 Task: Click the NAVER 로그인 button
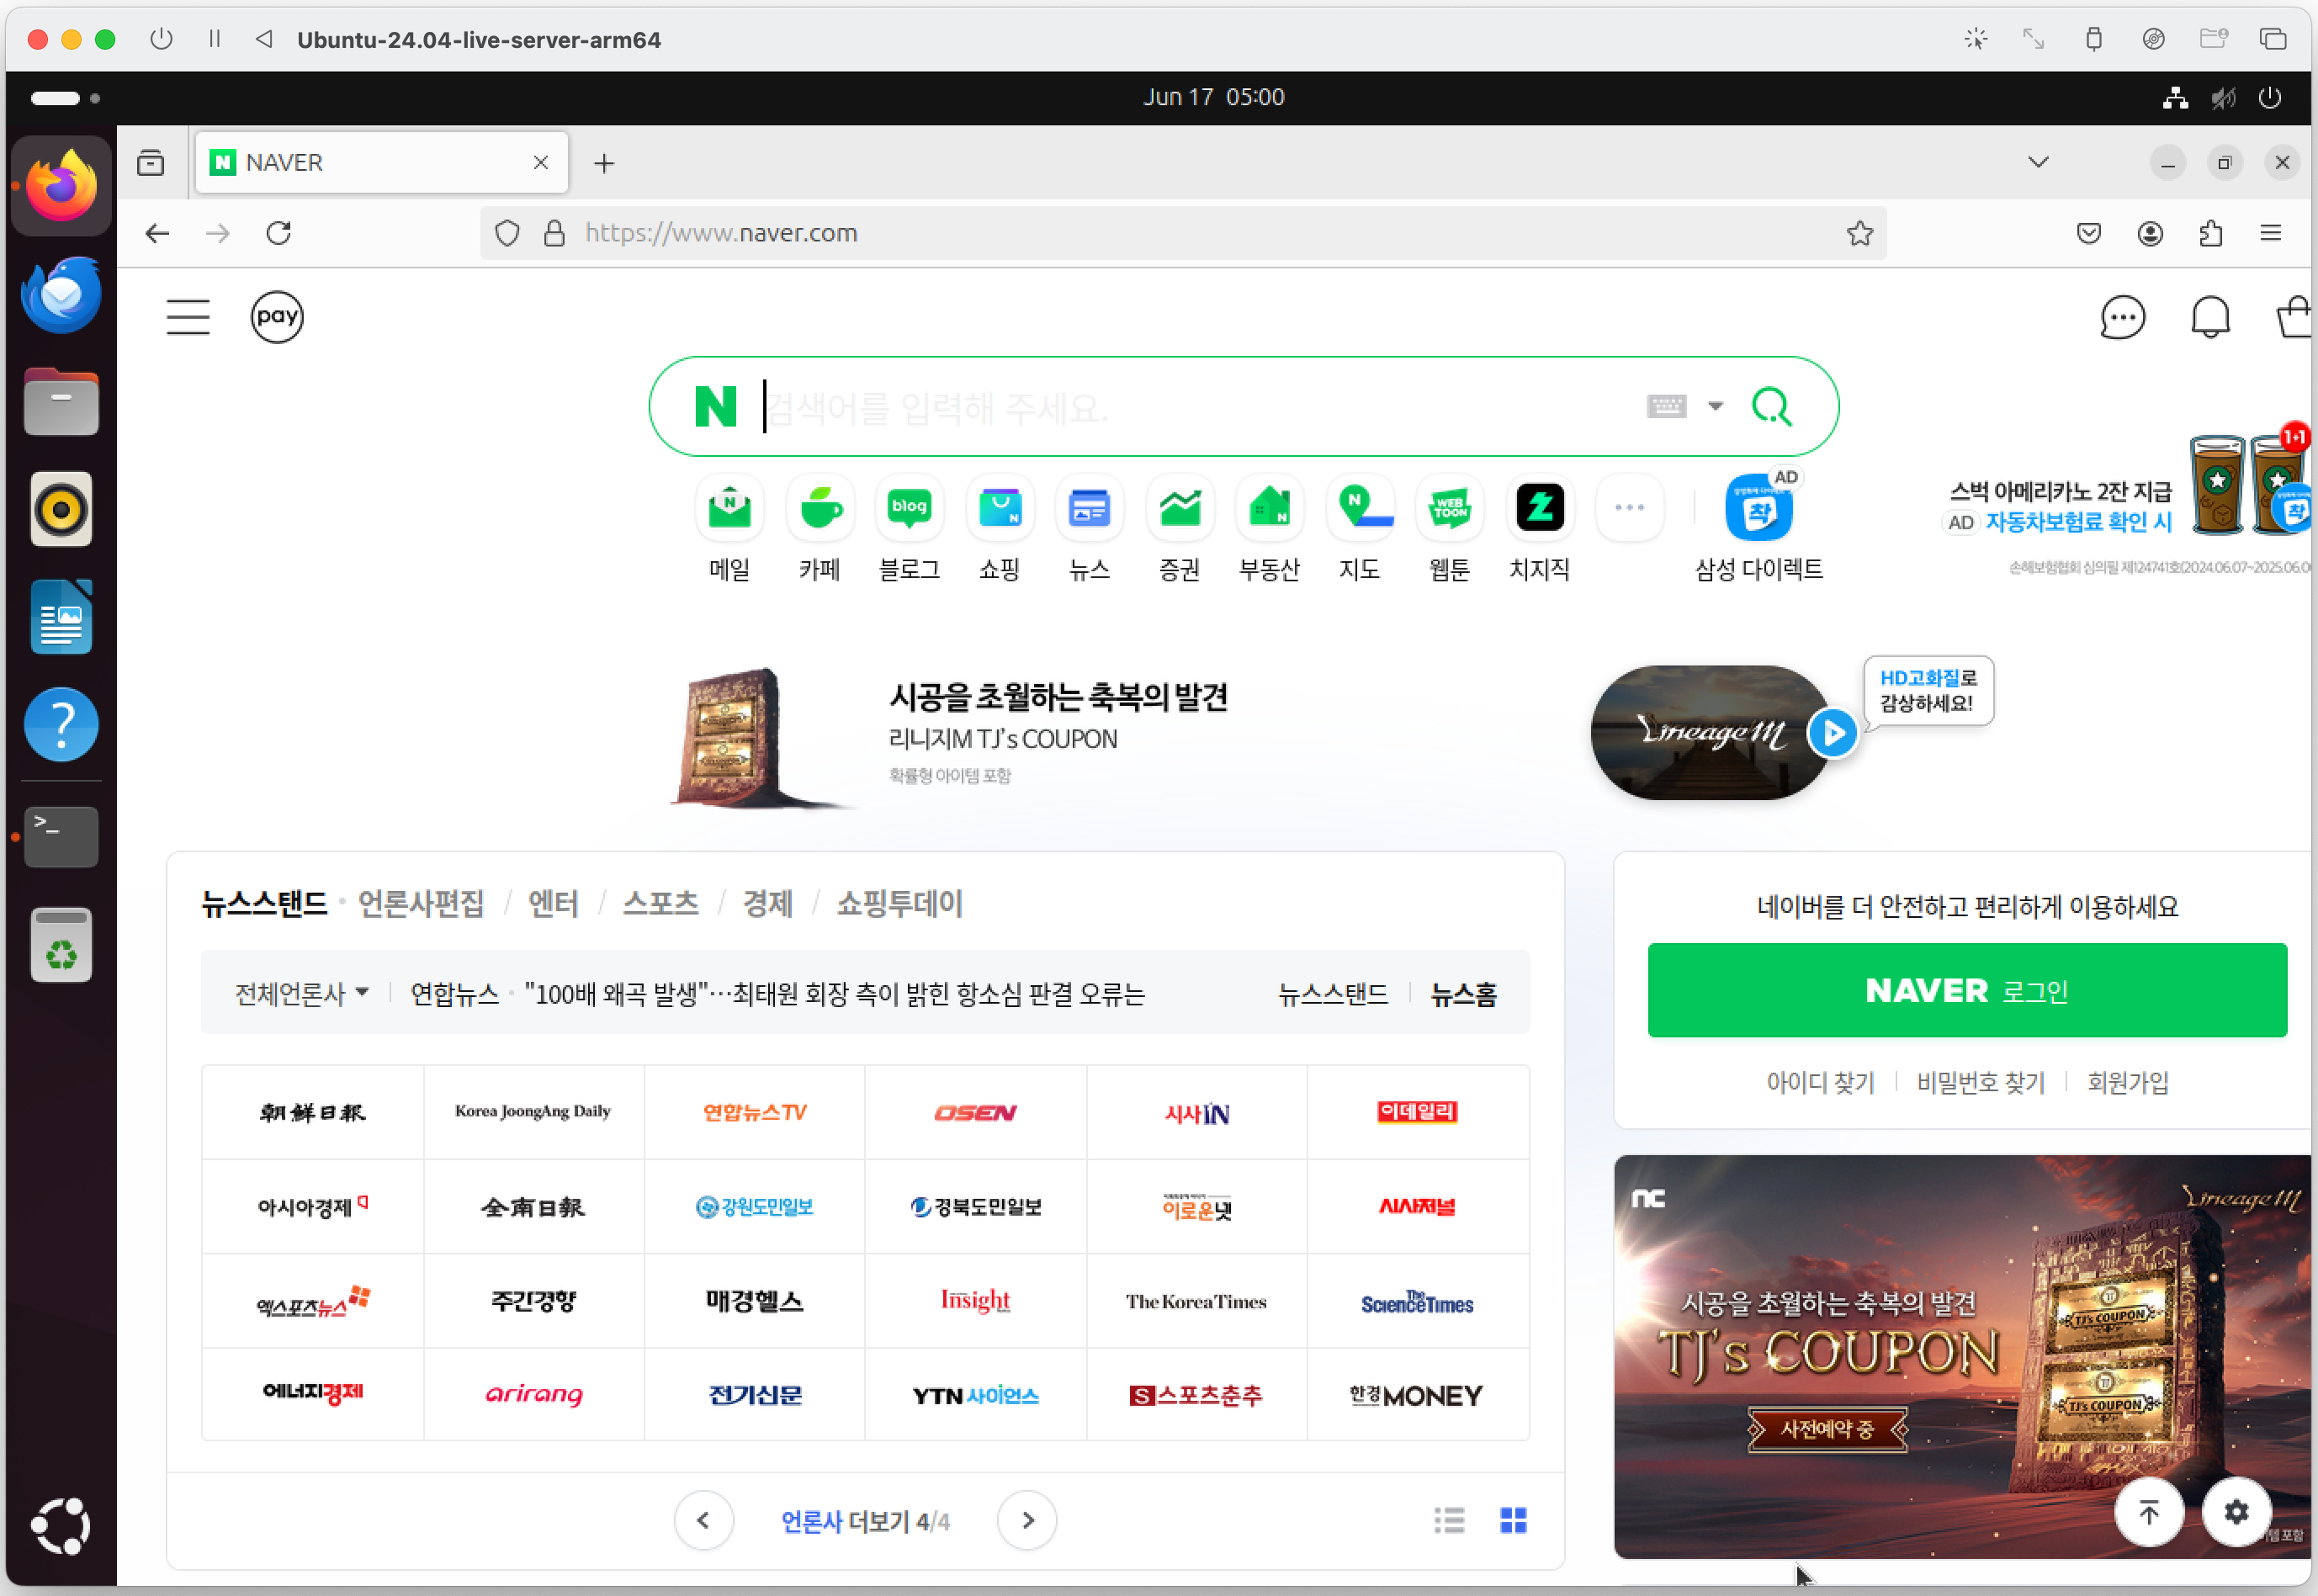(1966, 990)
